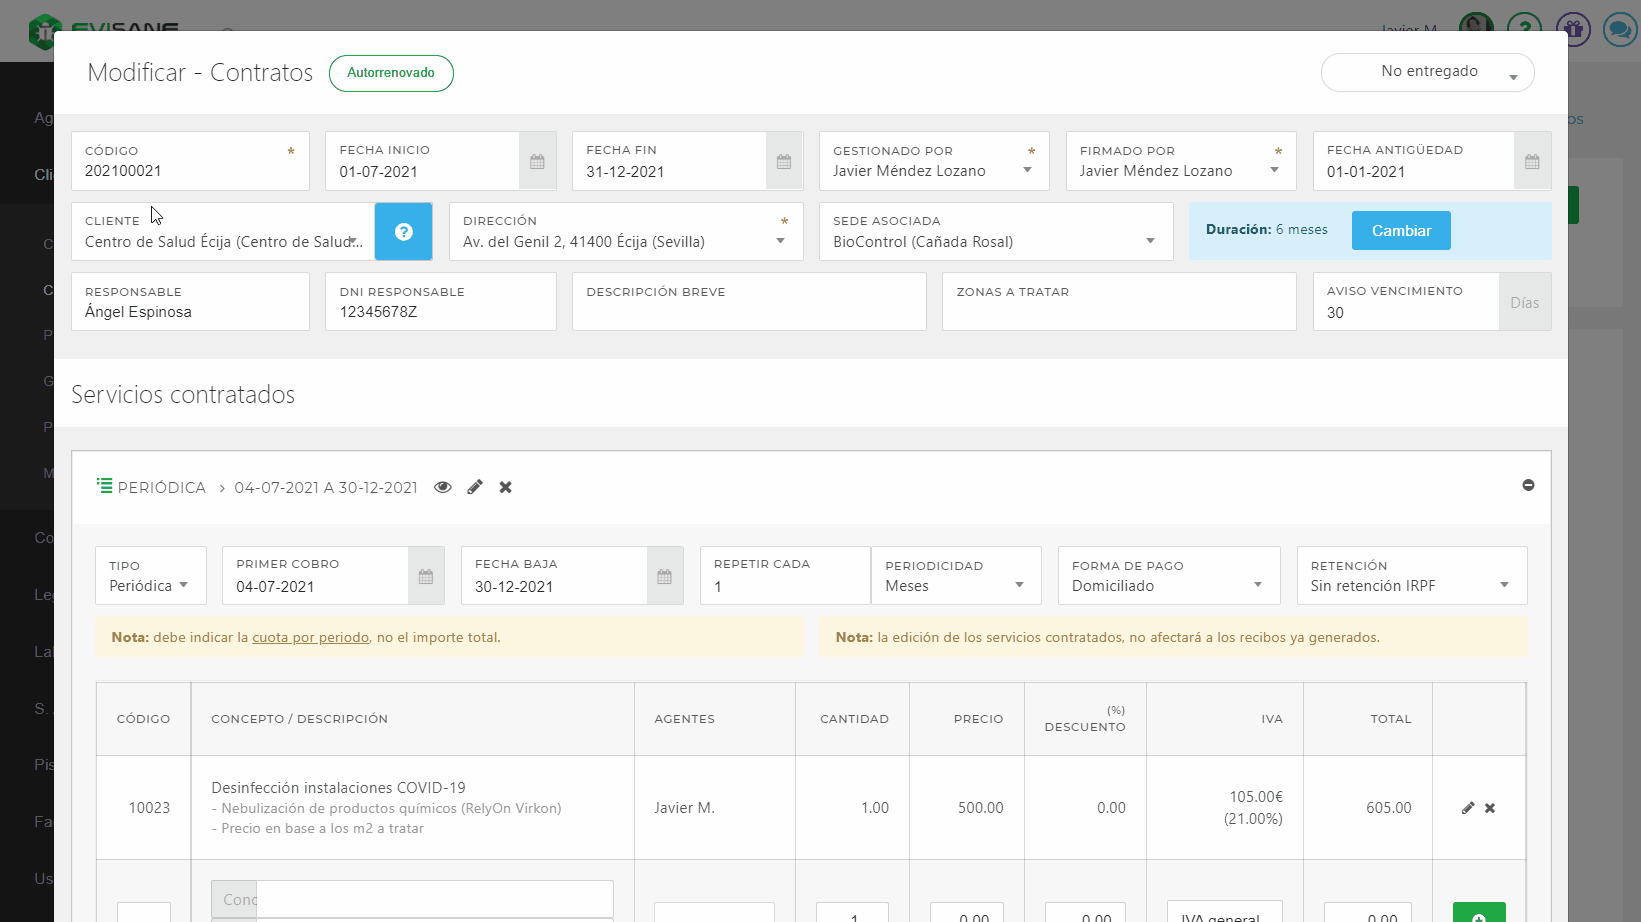1641x922 pixels.
Task: Edit the periodic service with the pencil icon
Action: [x=475, y=487]
